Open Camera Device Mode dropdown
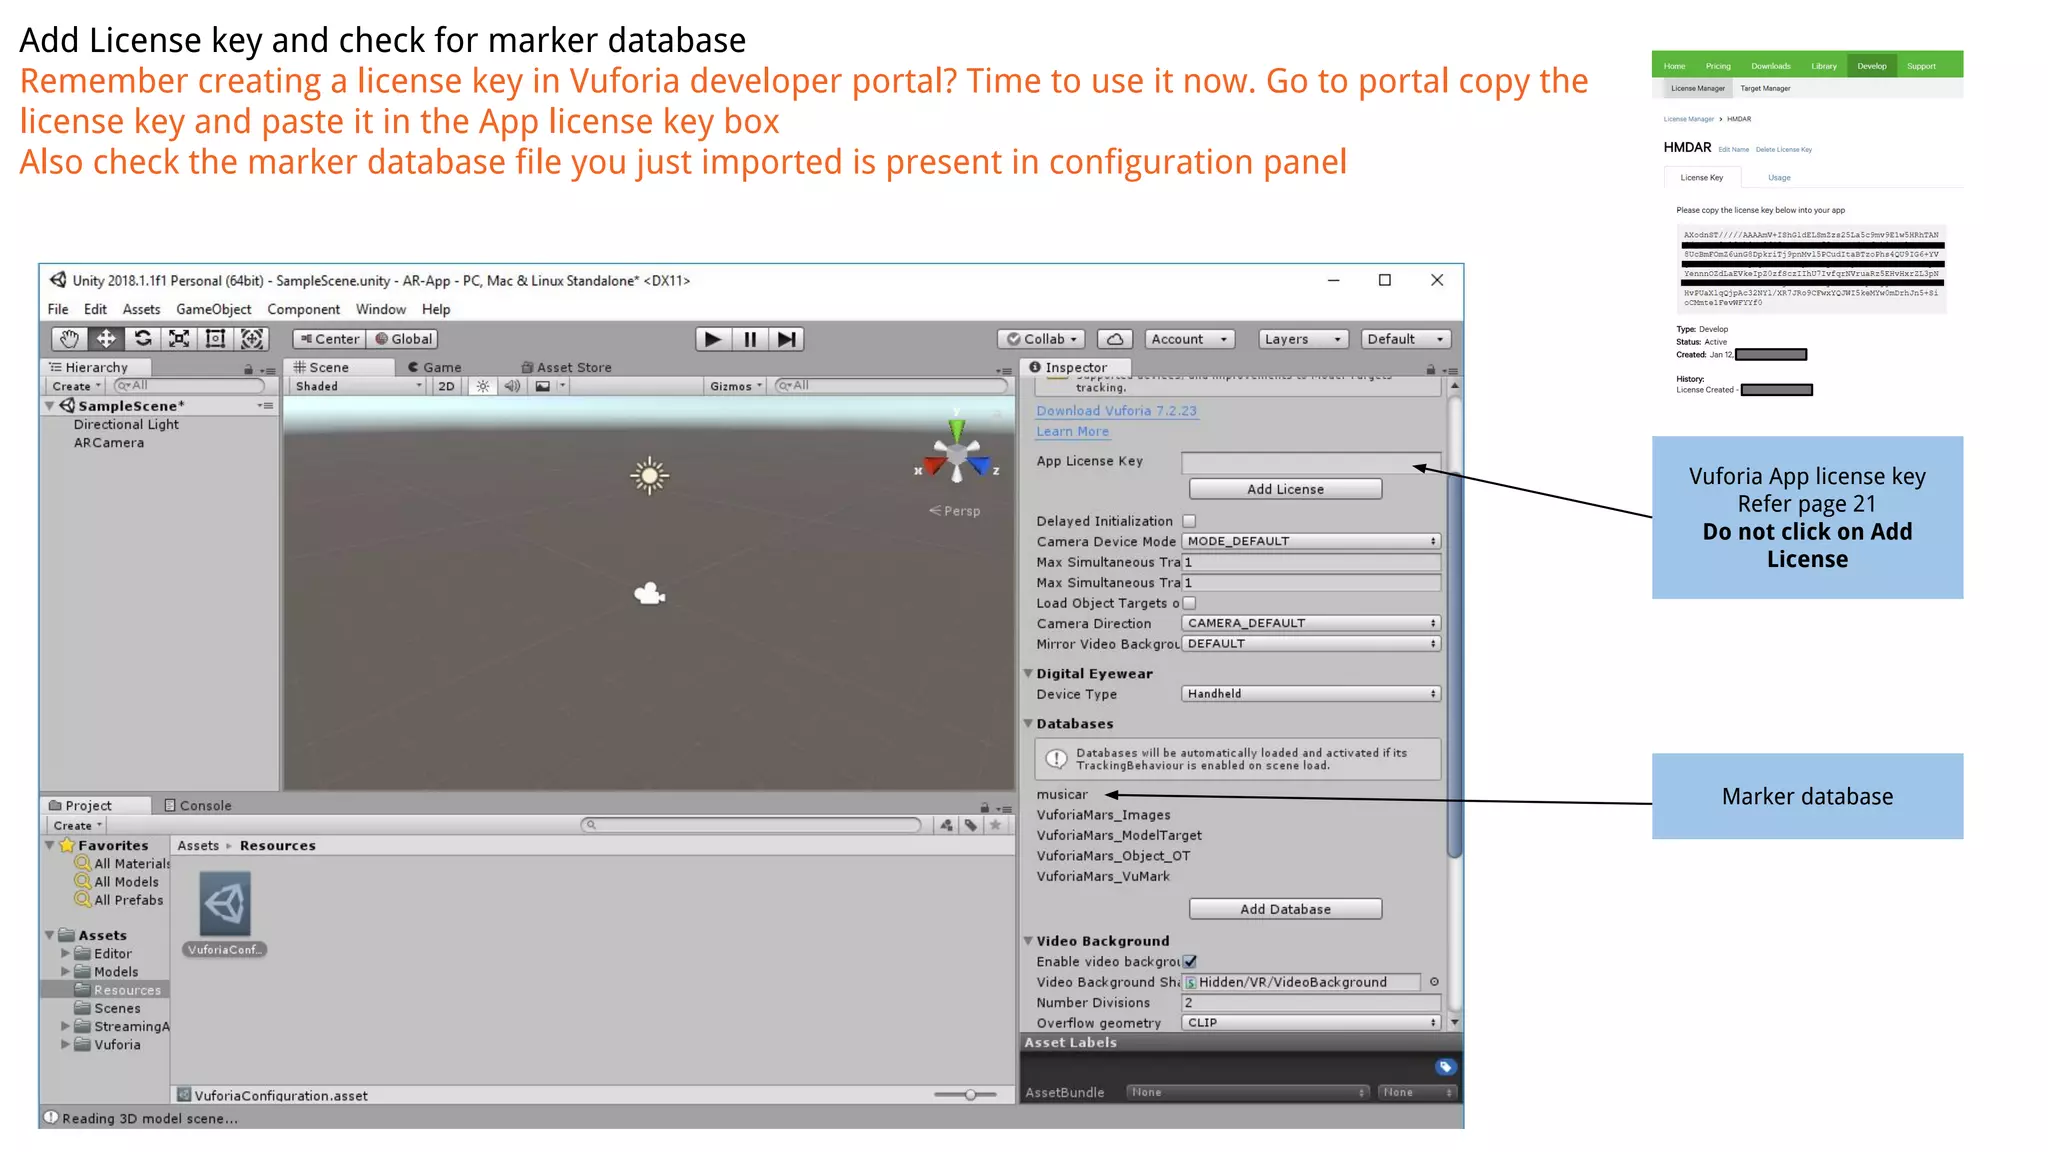2048x1152 pixels. point(1311,541)
